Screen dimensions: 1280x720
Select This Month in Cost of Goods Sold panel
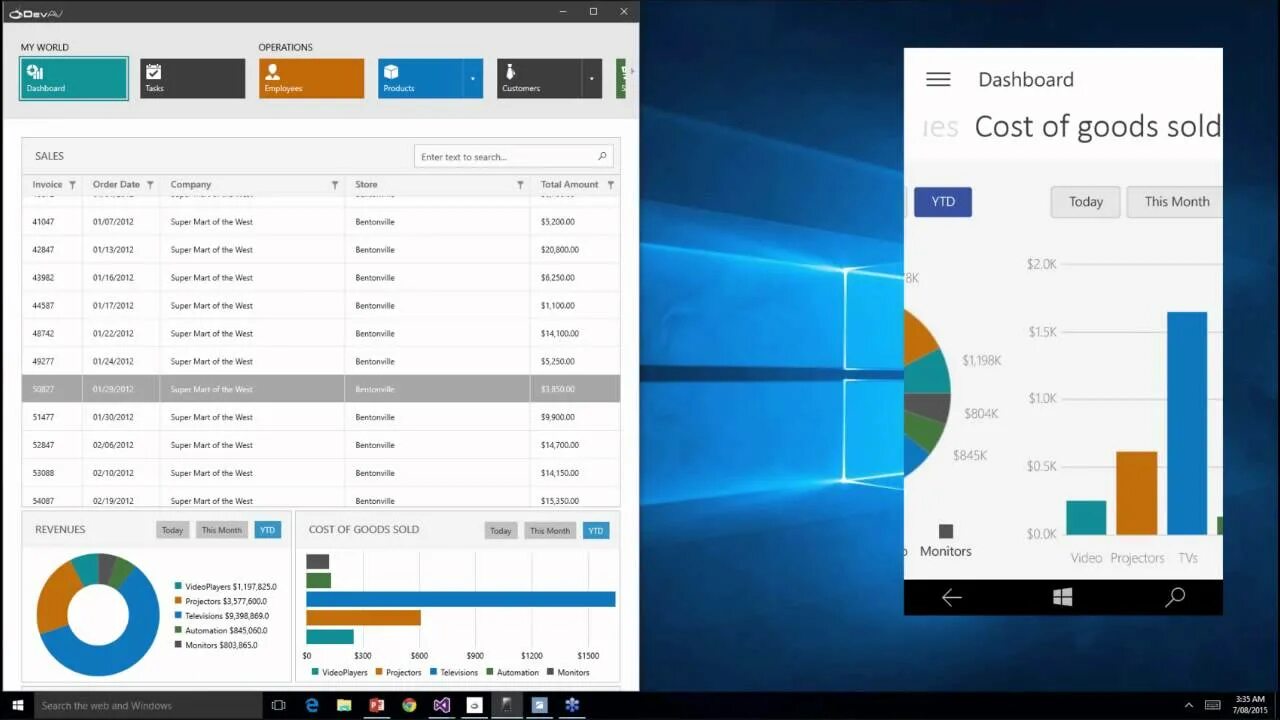[550, 531]
